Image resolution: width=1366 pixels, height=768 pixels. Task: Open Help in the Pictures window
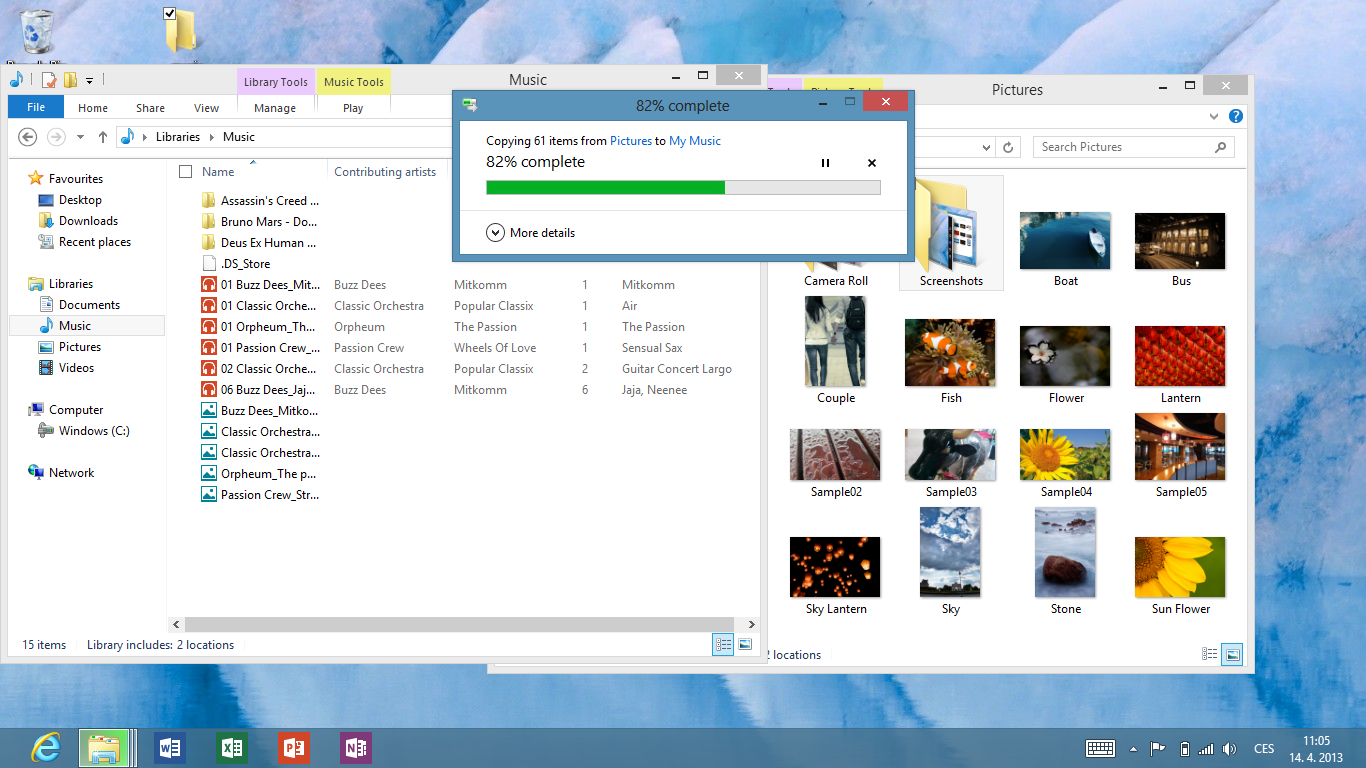coord(1236,117)
